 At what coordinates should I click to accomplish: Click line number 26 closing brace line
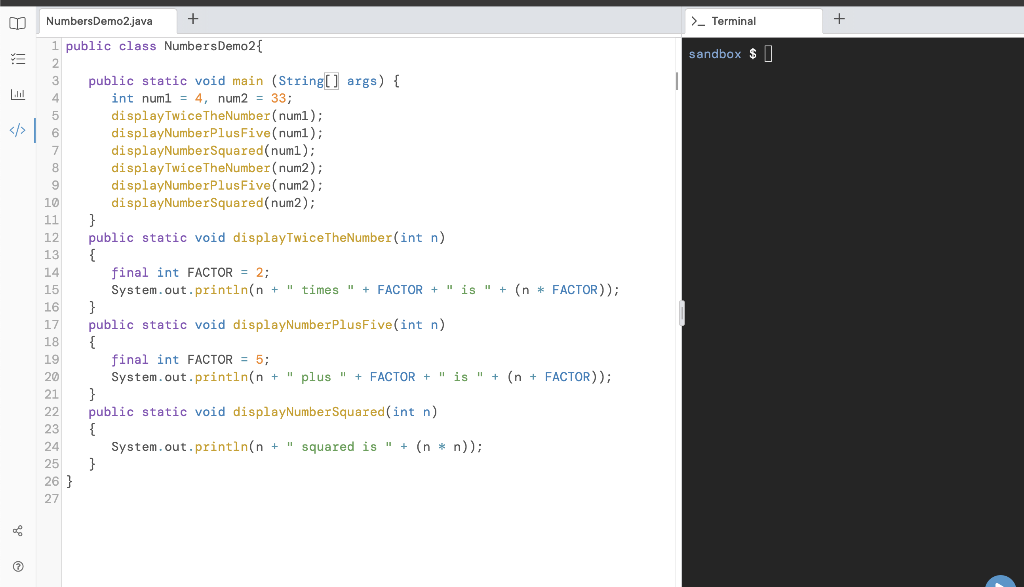[51, 481]
